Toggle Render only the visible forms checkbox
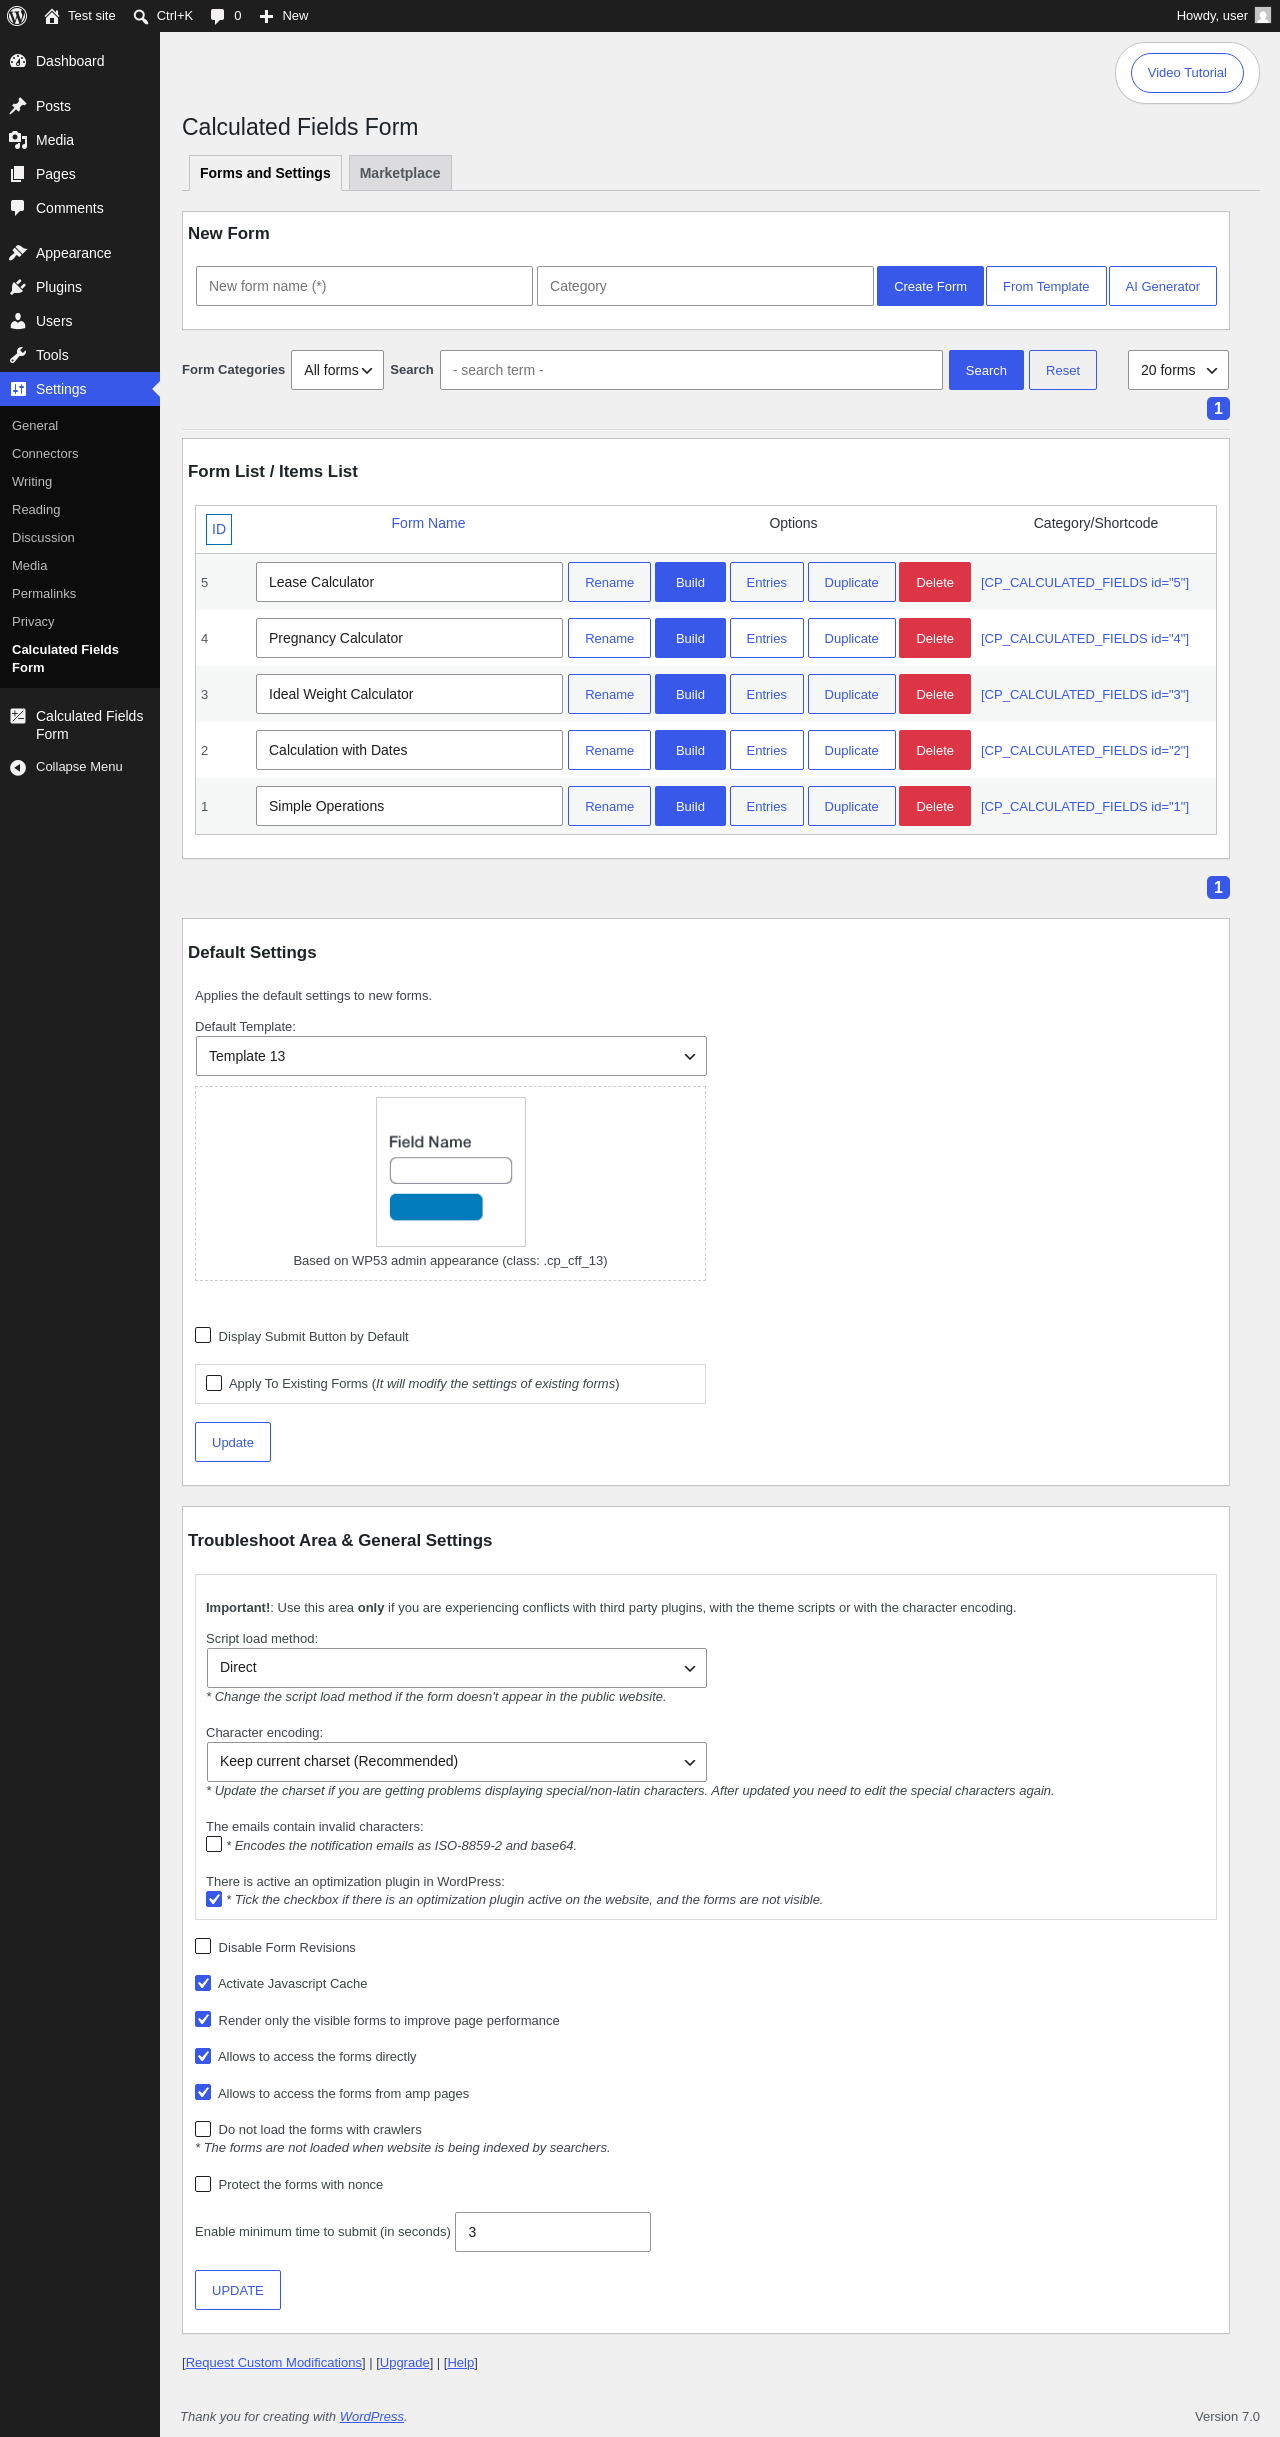 [203, 2019]
